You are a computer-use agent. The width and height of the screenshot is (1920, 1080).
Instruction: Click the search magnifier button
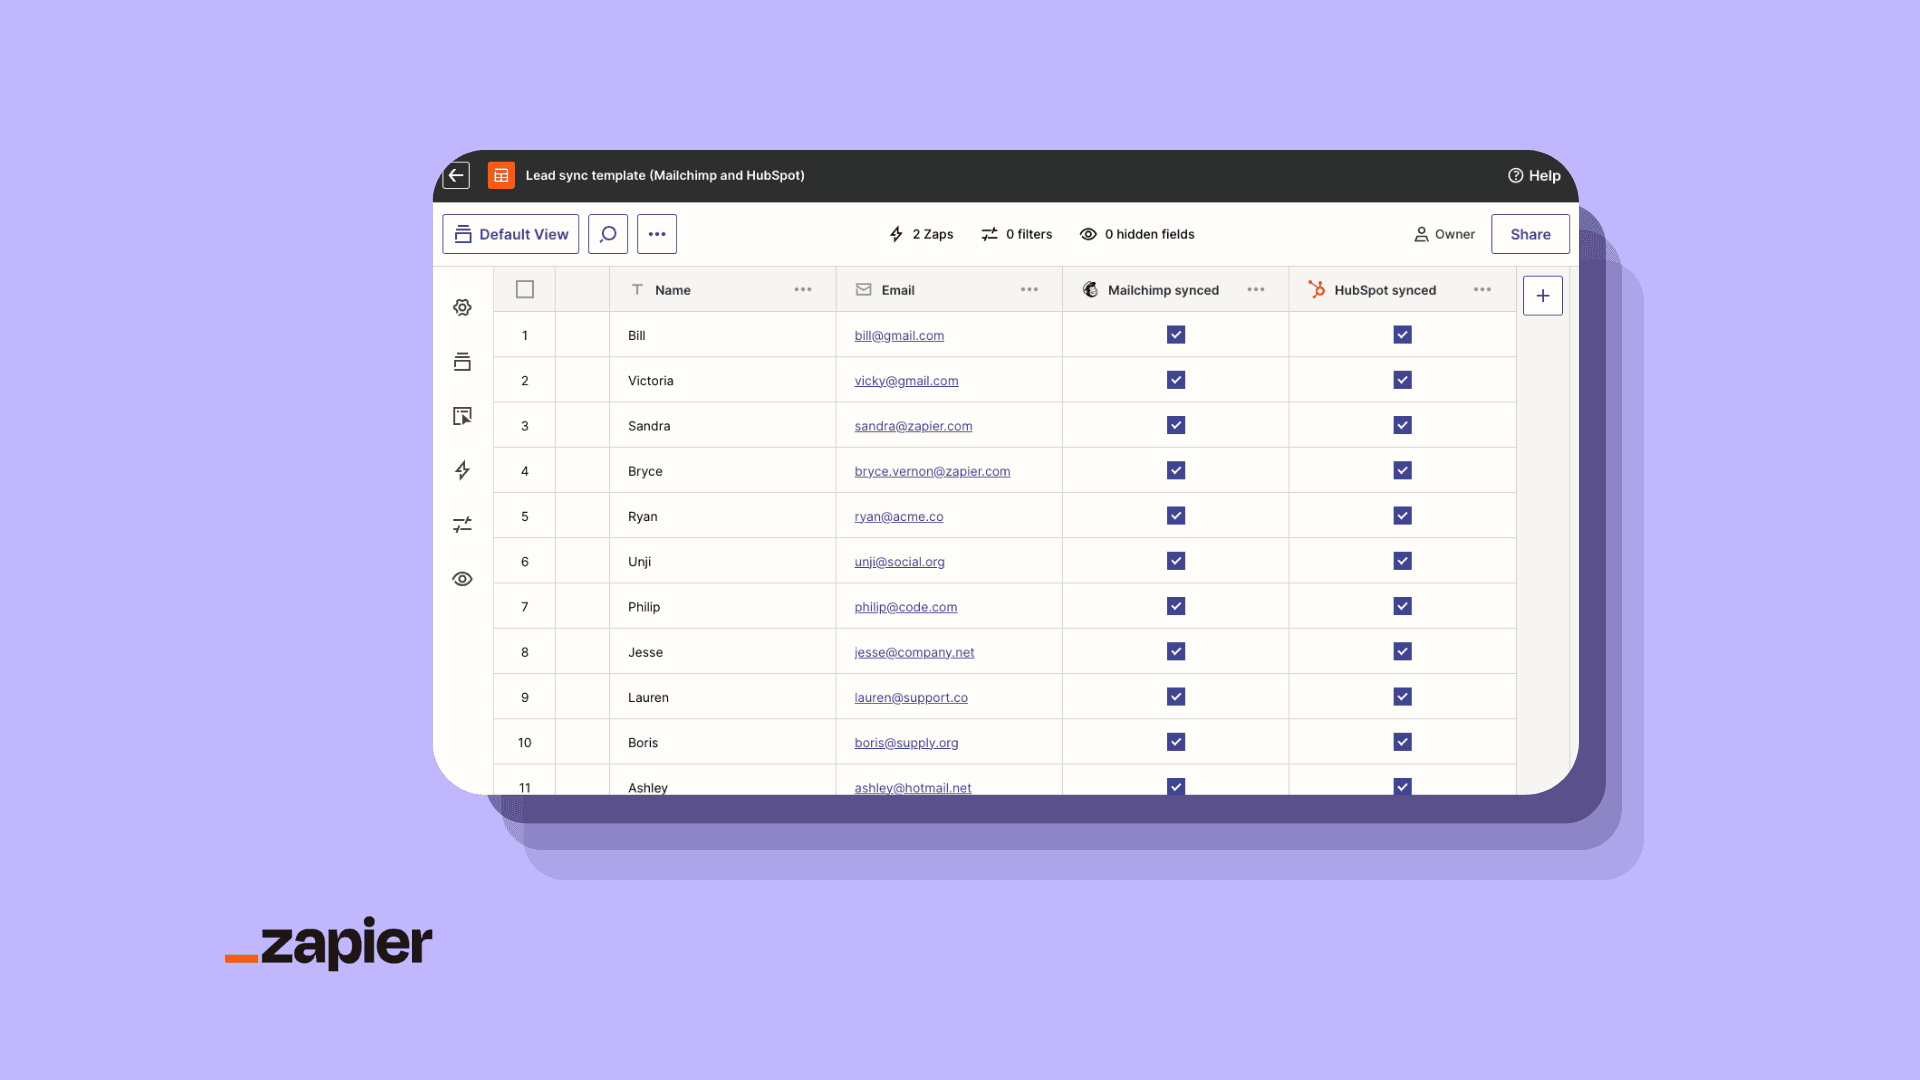[x=608, y=234]
